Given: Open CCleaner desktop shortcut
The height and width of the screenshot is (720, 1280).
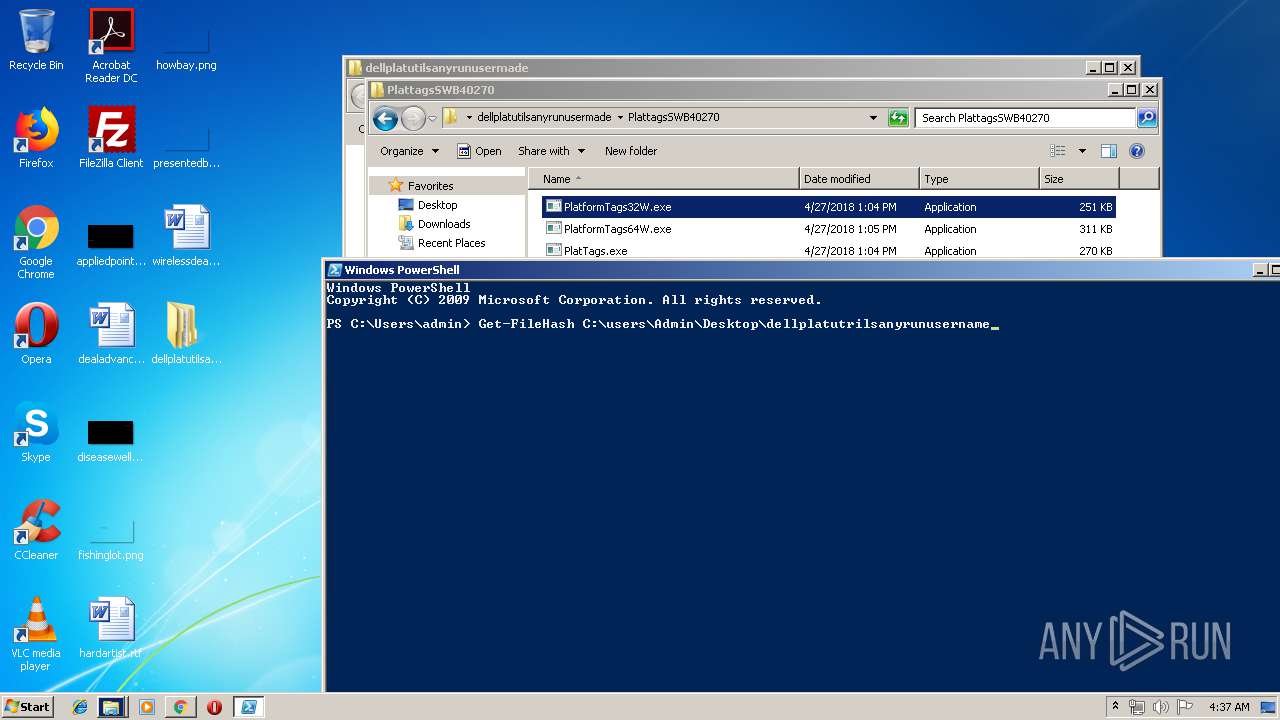Looking at the screenshot, I should click(x=36, y=530).
